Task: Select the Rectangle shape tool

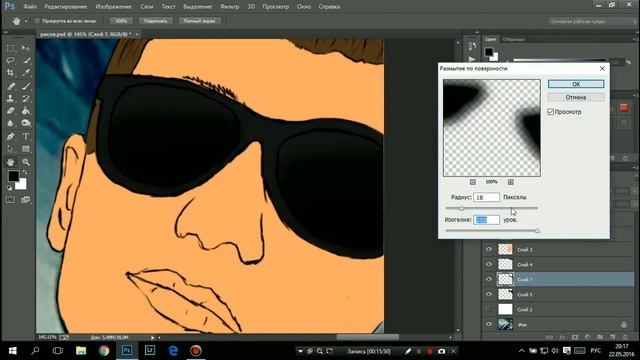Action: pos(26,149)
